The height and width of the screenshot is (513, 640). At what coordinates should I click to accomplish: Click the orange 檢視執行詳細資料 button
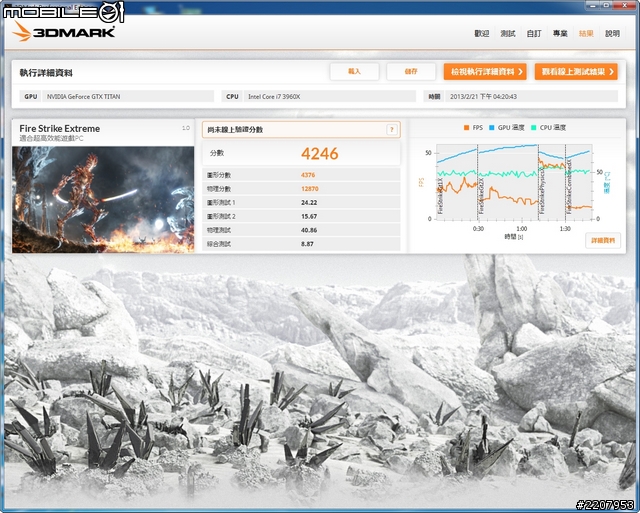[x=485, y=71]
